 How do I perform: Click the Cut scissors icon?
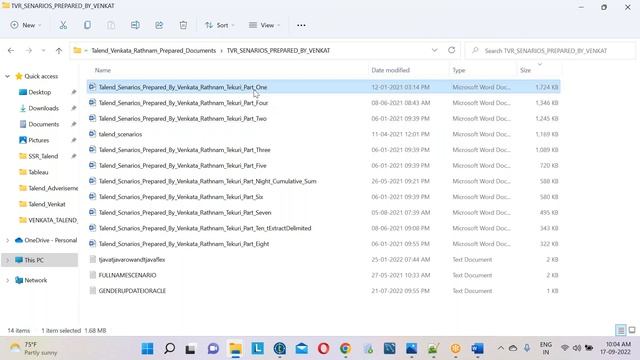(63, 25)
